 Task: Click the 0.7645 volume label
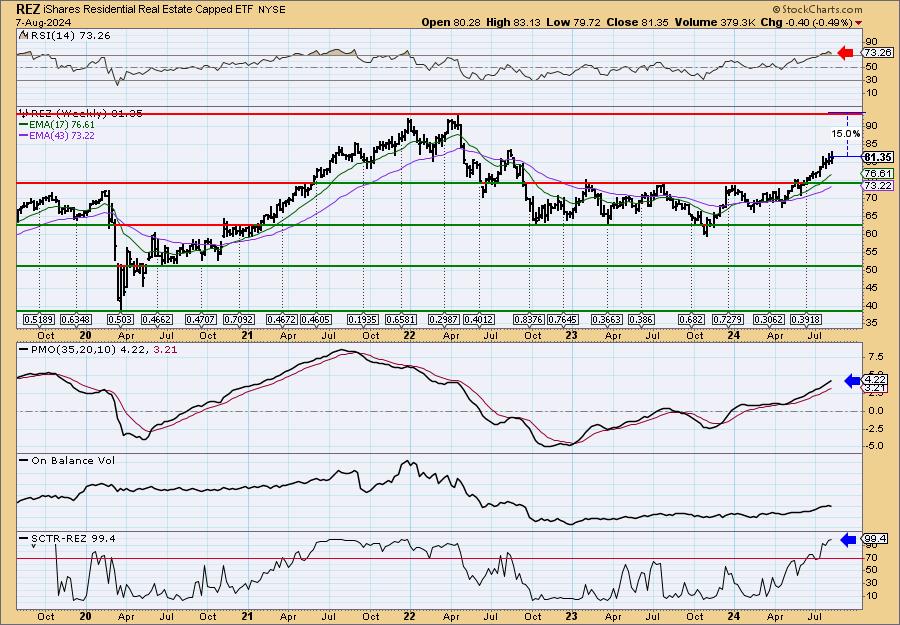[x=563, y=319]
